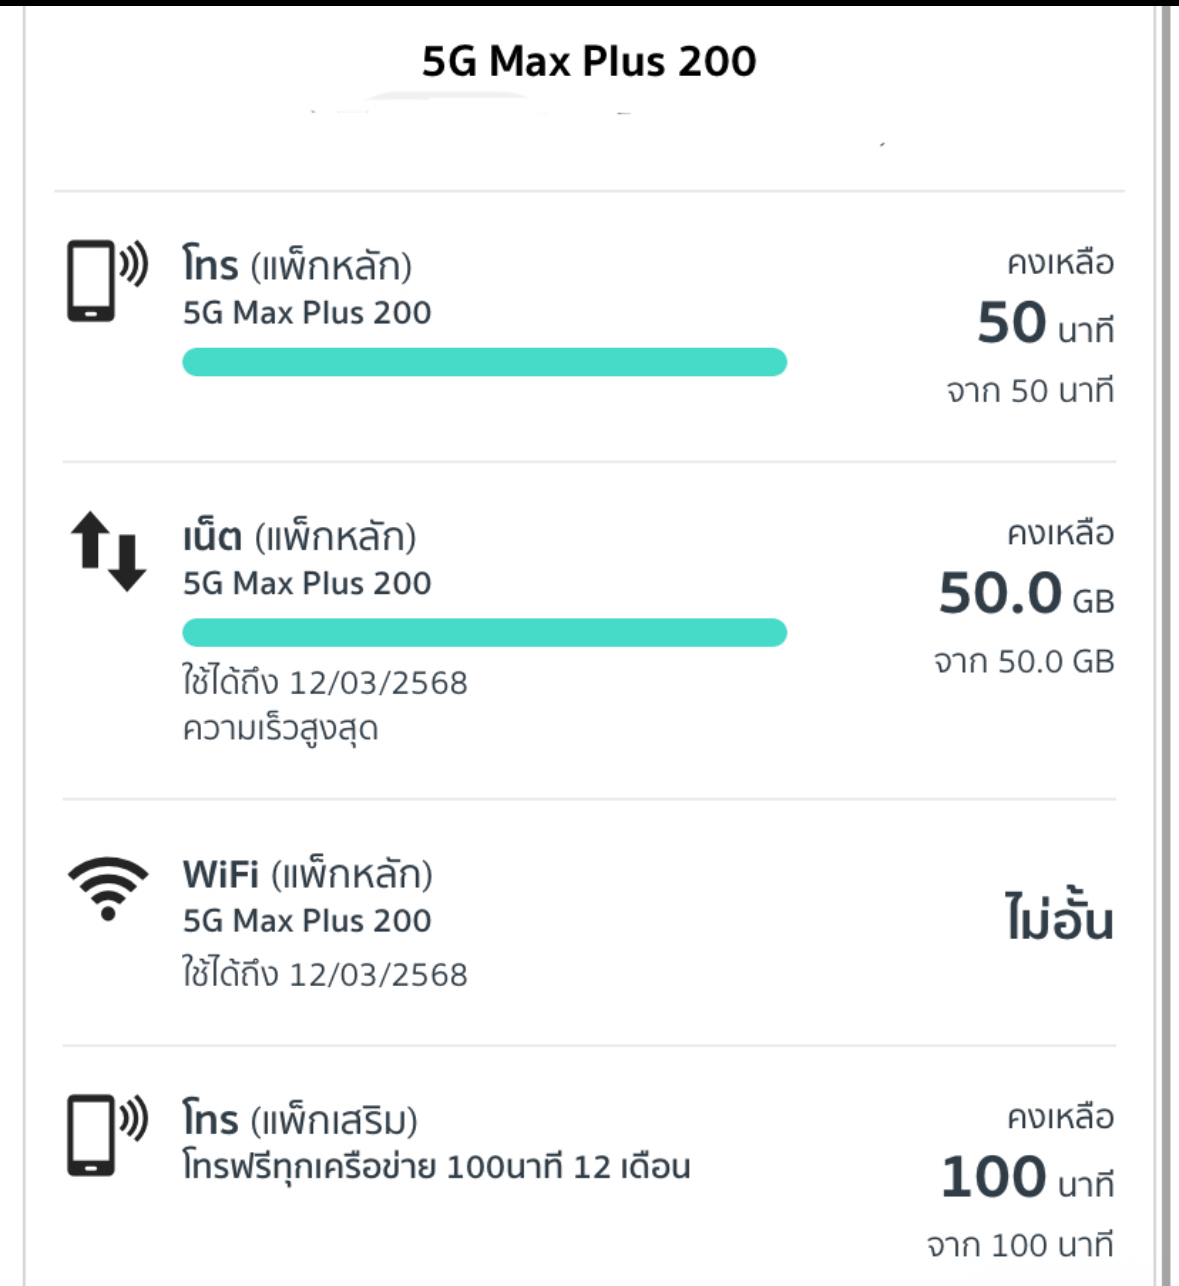Viewport: 1179px width, 1286px height.
Task: Tap the WiFi signal icon
Action: pyautogui.click(x=108, y=888)
